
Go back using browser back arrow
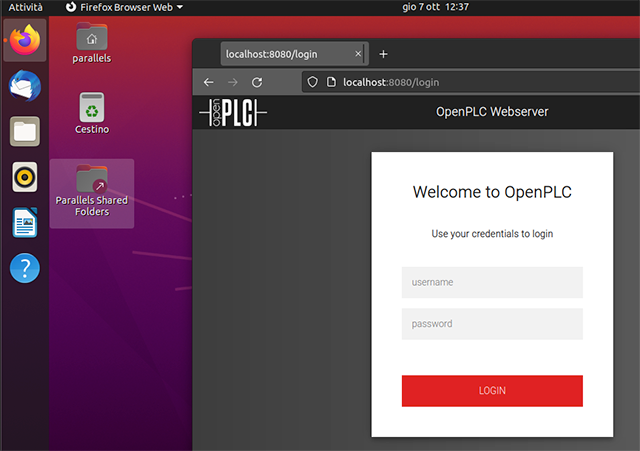209,82
